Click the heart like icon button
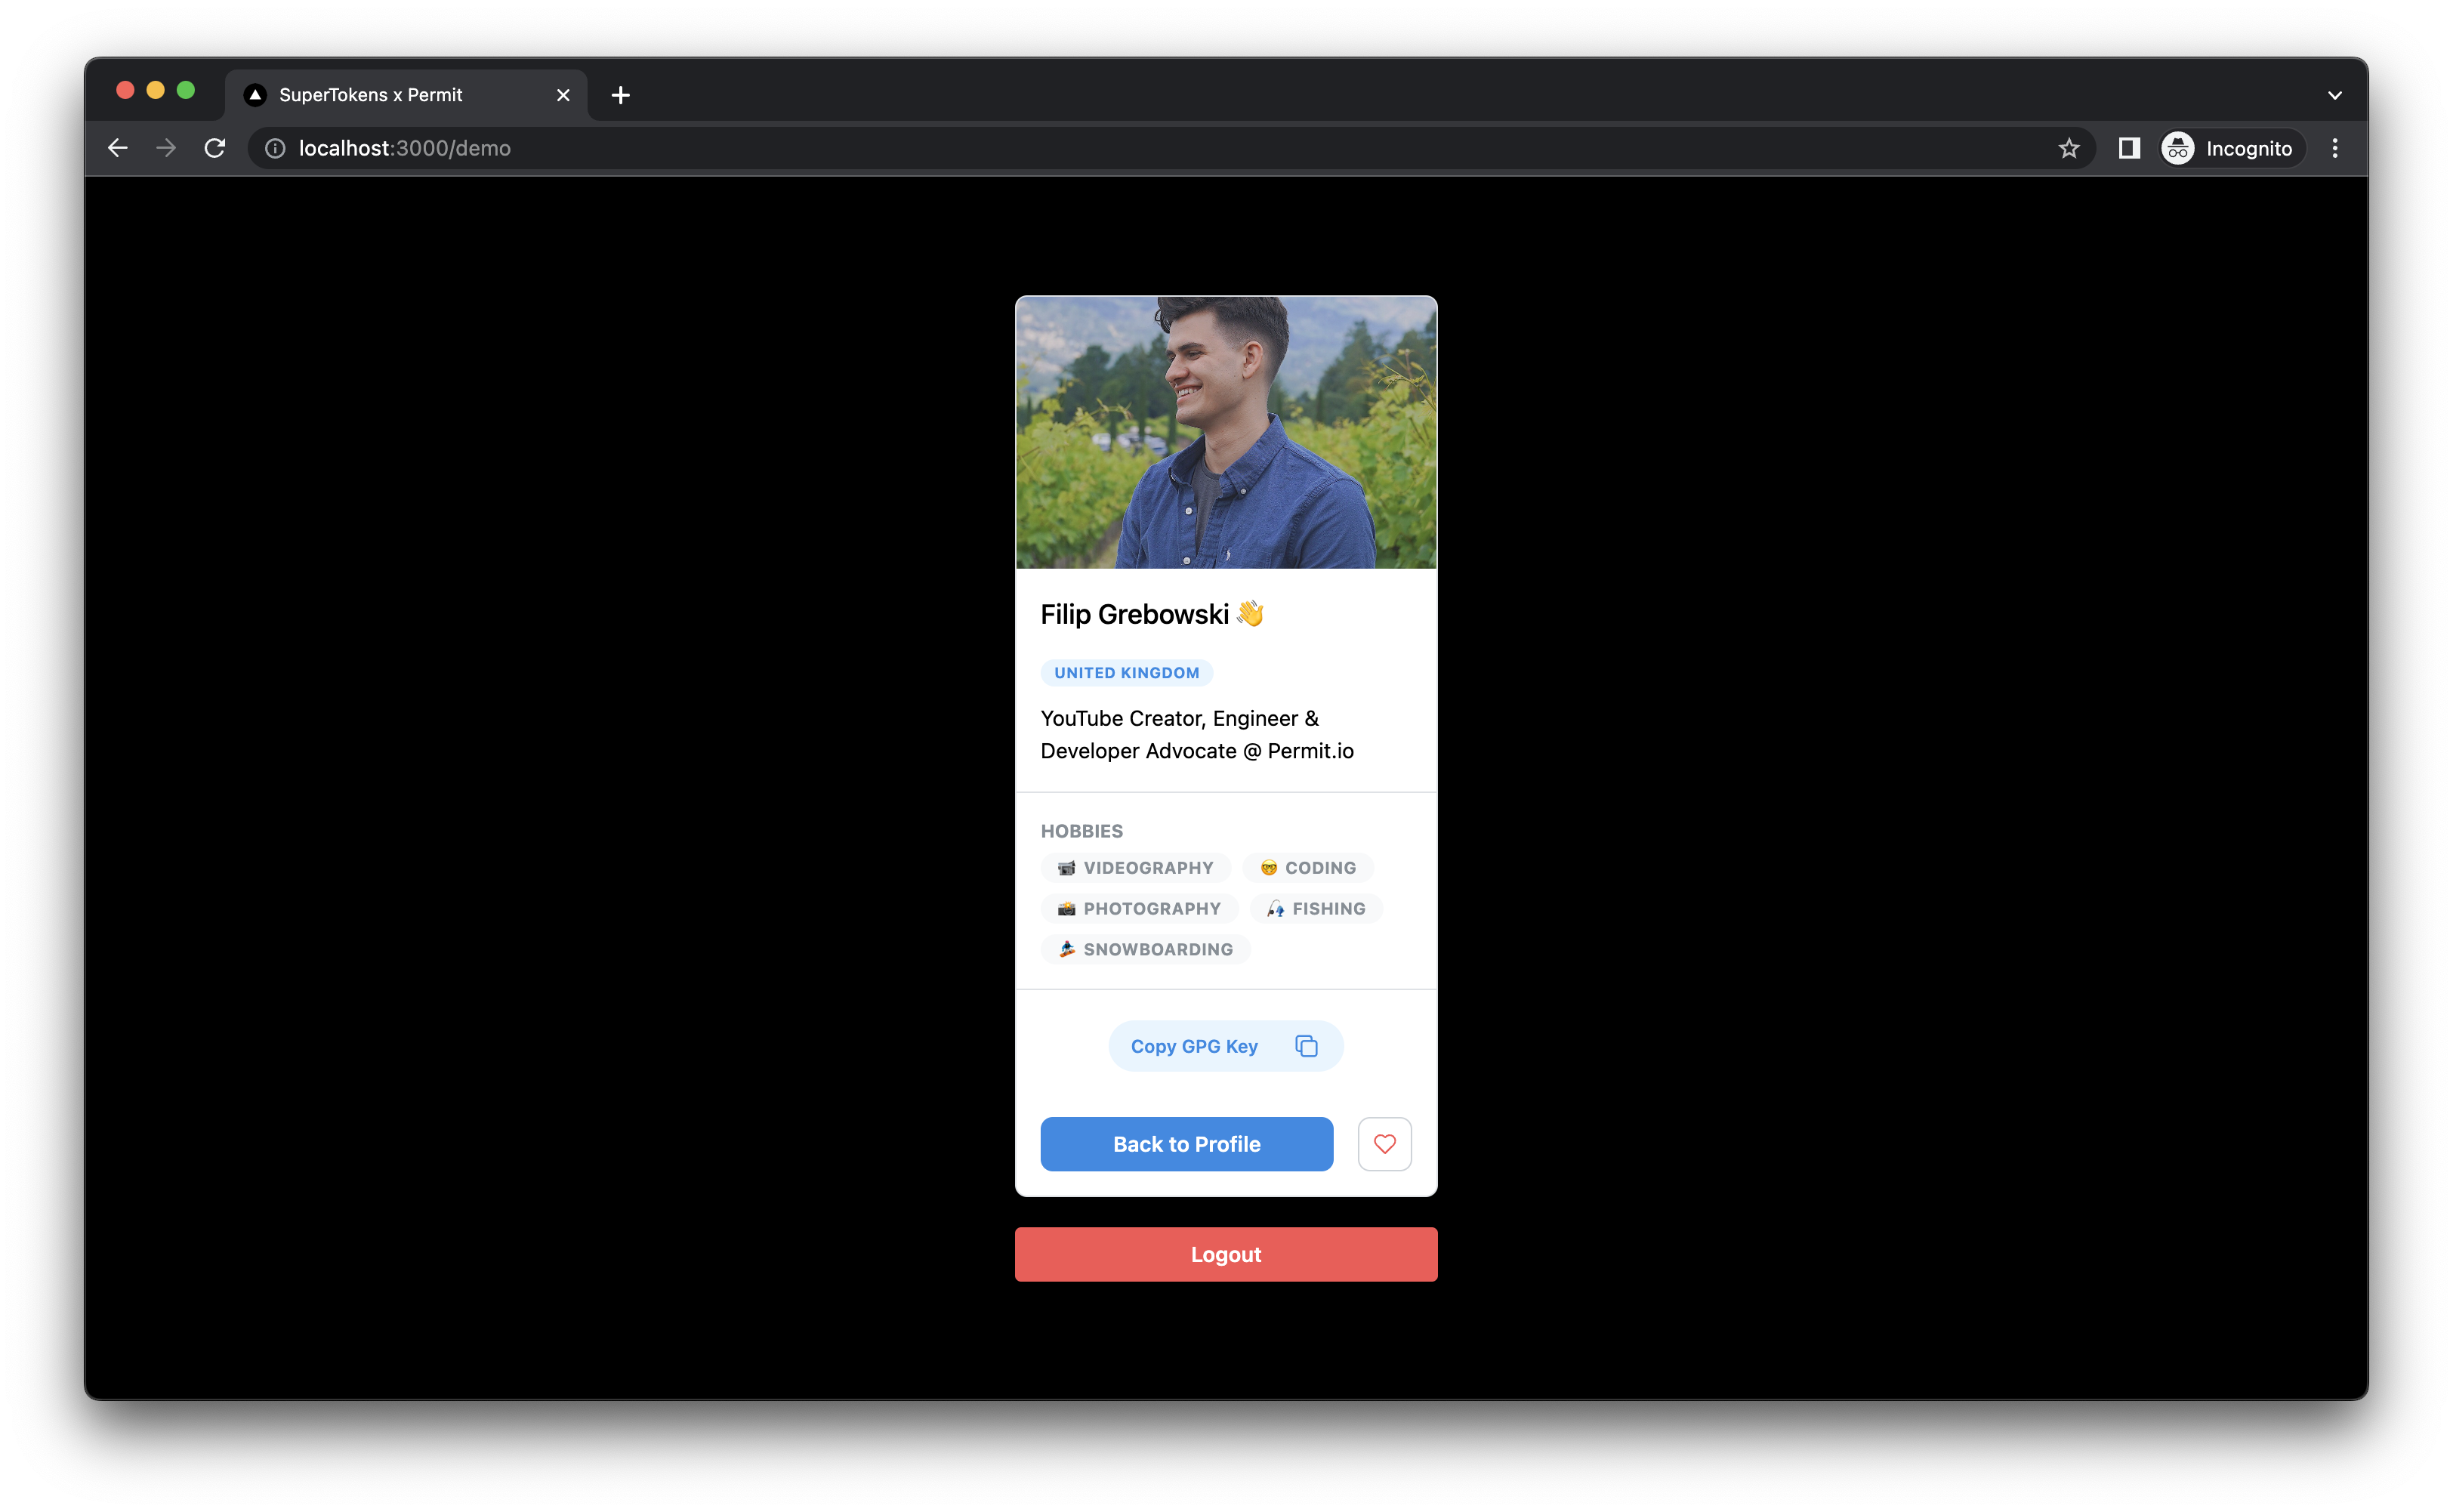The image size is (2453, 1512). 1384,1144
